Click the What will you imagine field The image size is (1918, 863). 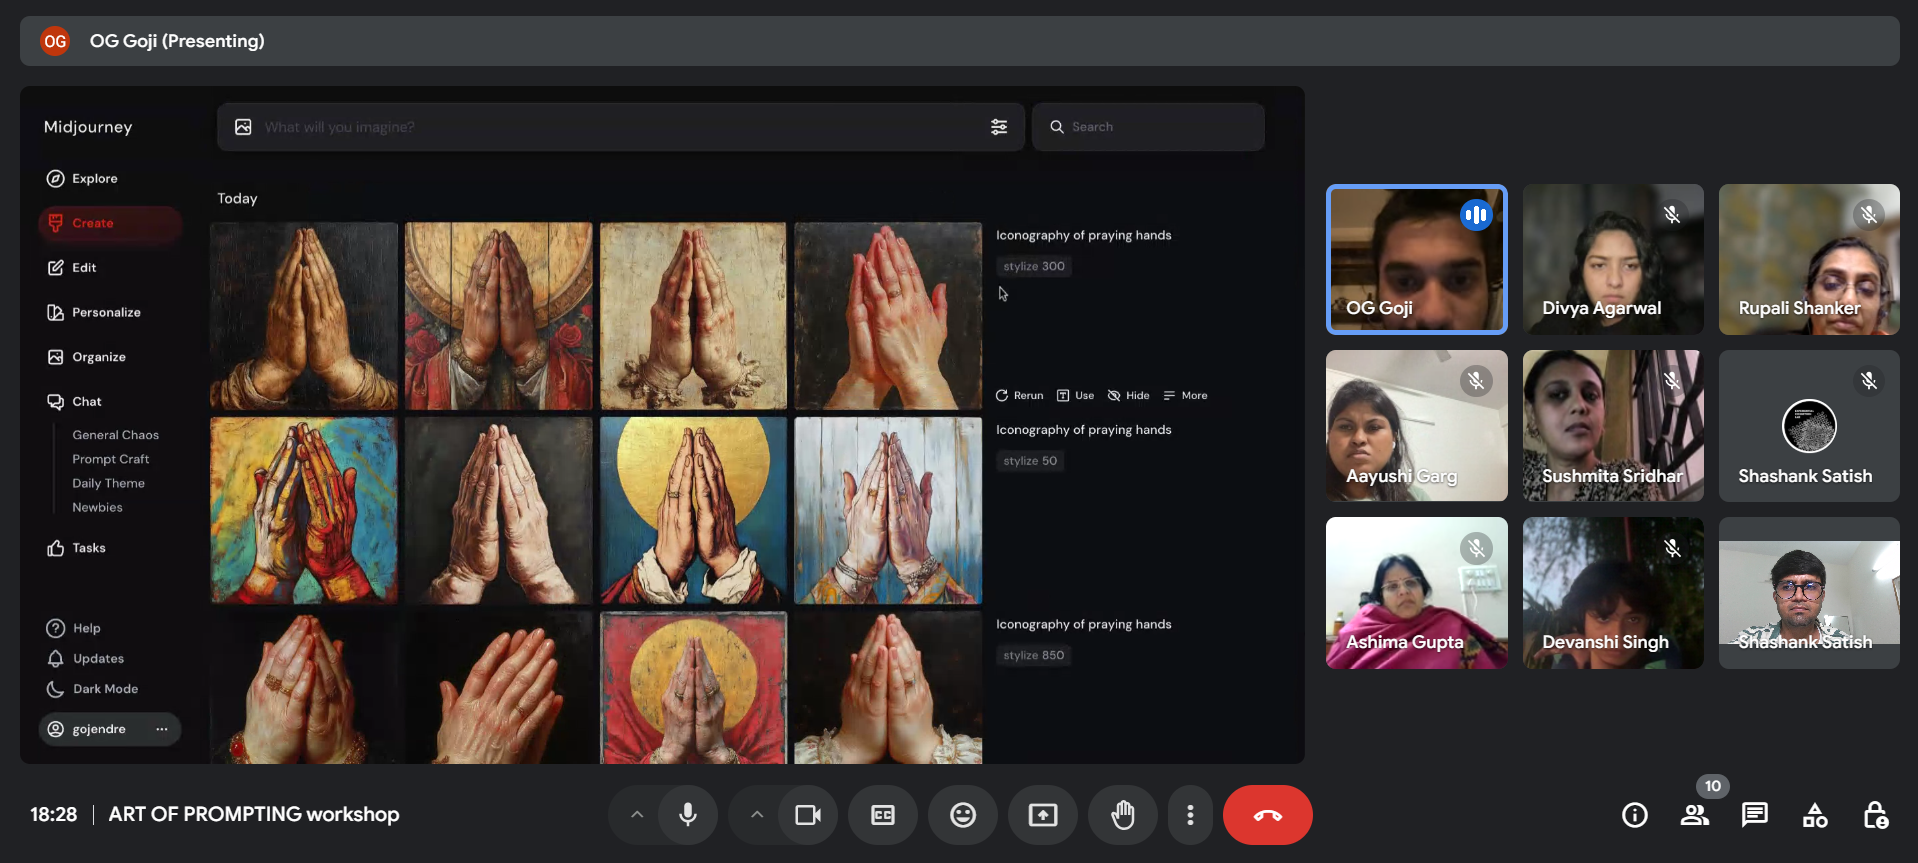pyautogui.click(x=620, y=127)
